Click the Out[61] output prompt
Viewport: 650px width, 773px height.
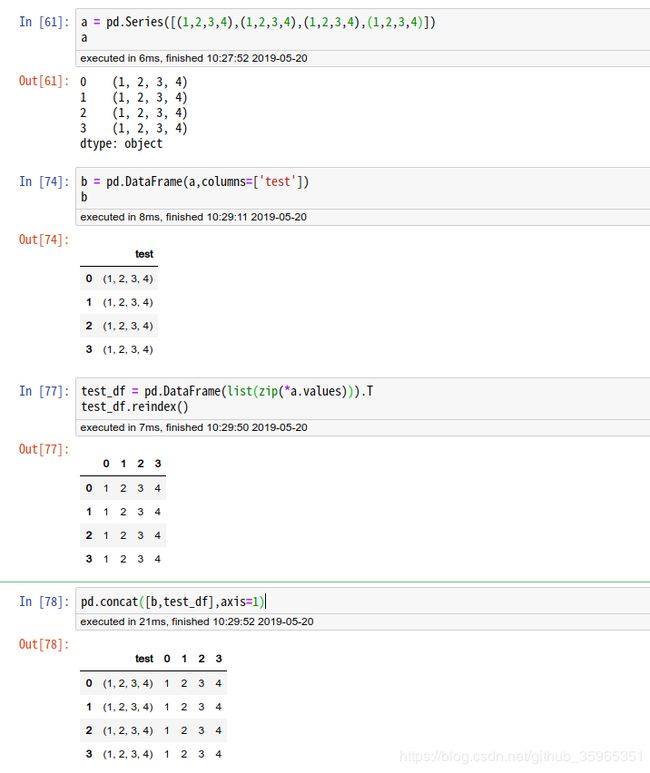click(44, 81)
